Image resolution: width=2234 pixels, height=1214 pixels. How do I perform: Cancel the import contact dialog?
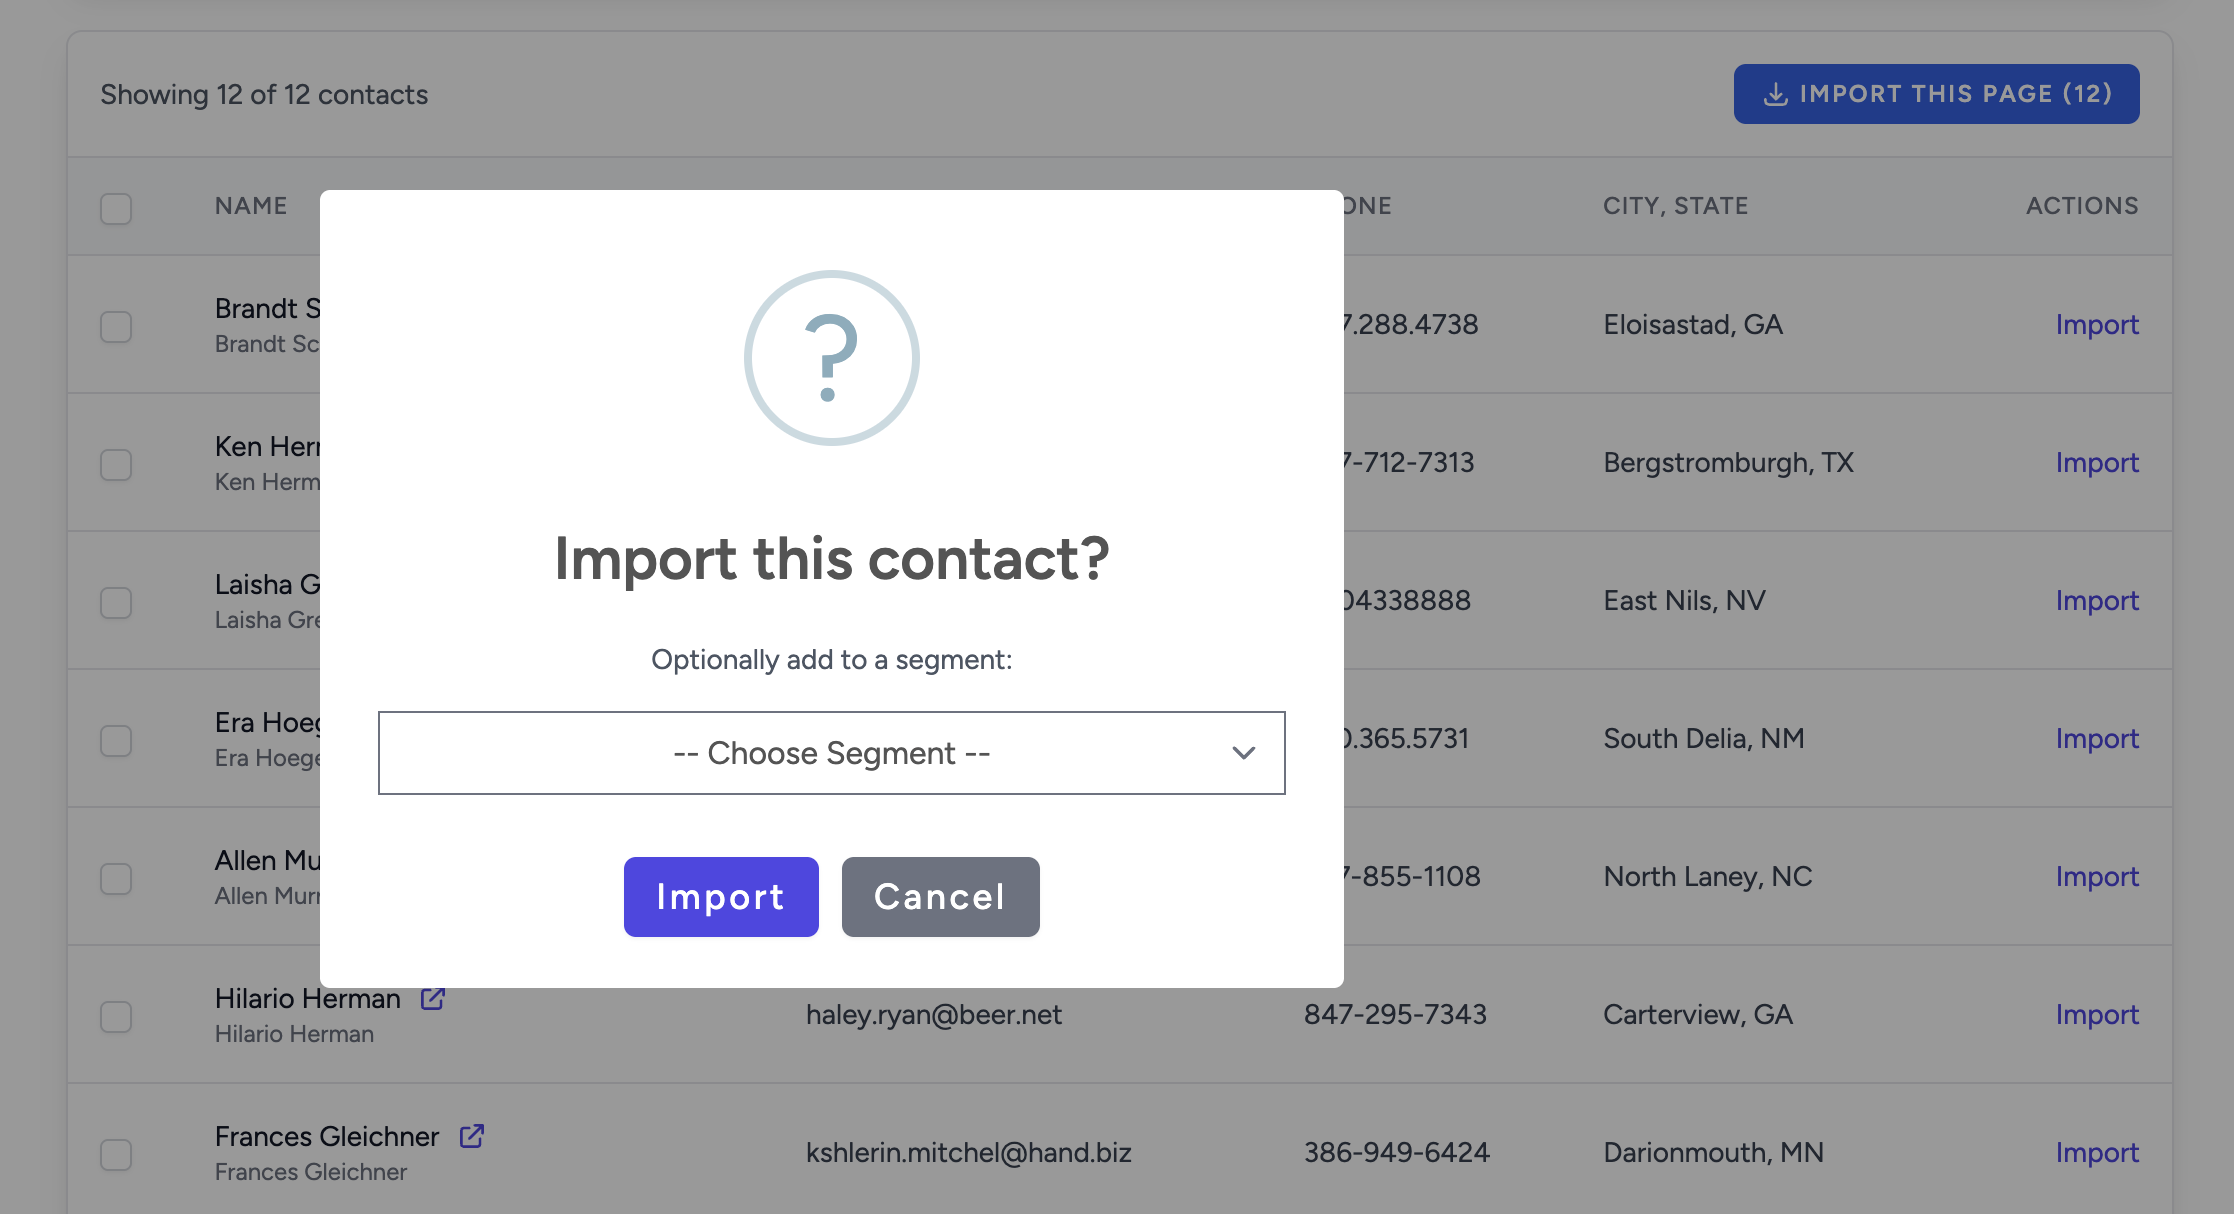point(940,897)
